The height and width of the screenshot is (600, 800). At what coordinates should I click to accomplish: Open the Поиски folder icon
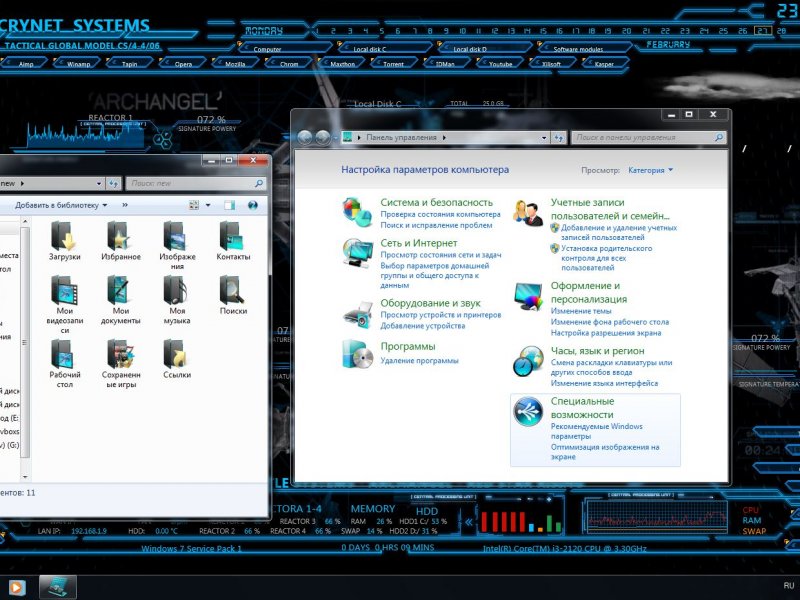click(x=233, y=290)
